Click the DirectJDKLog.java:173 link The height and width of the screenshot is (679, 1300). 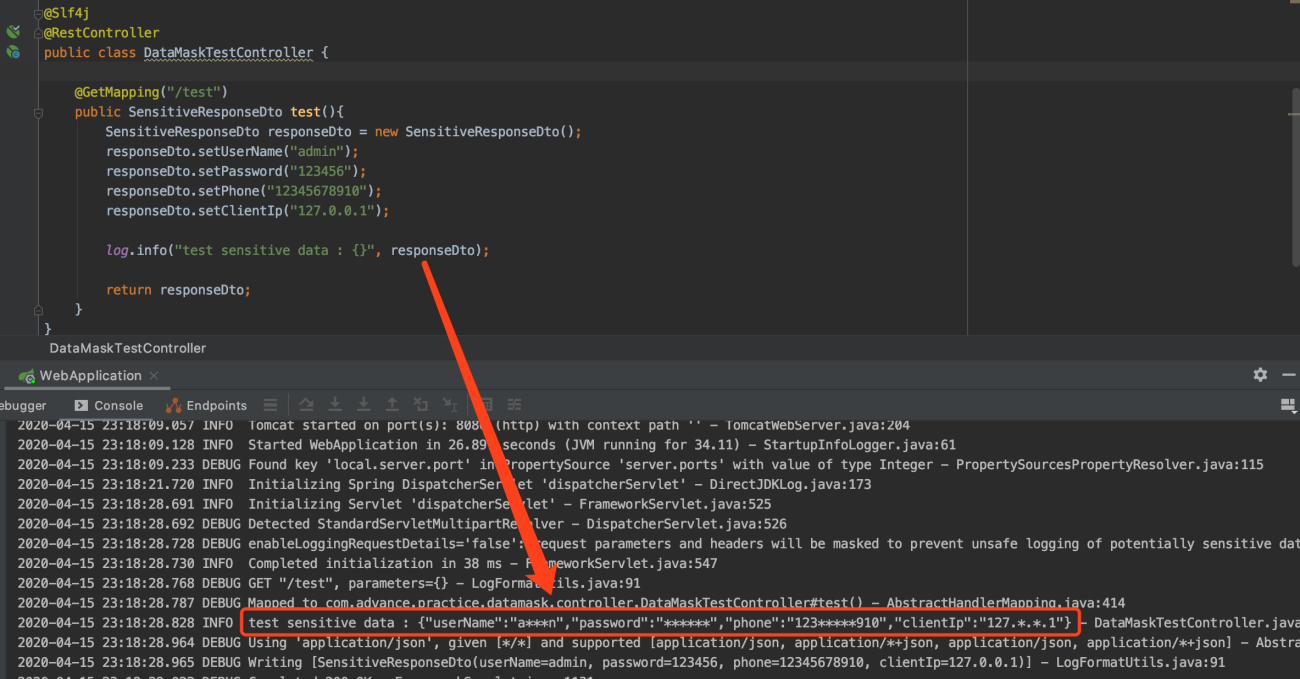point(791,484)
